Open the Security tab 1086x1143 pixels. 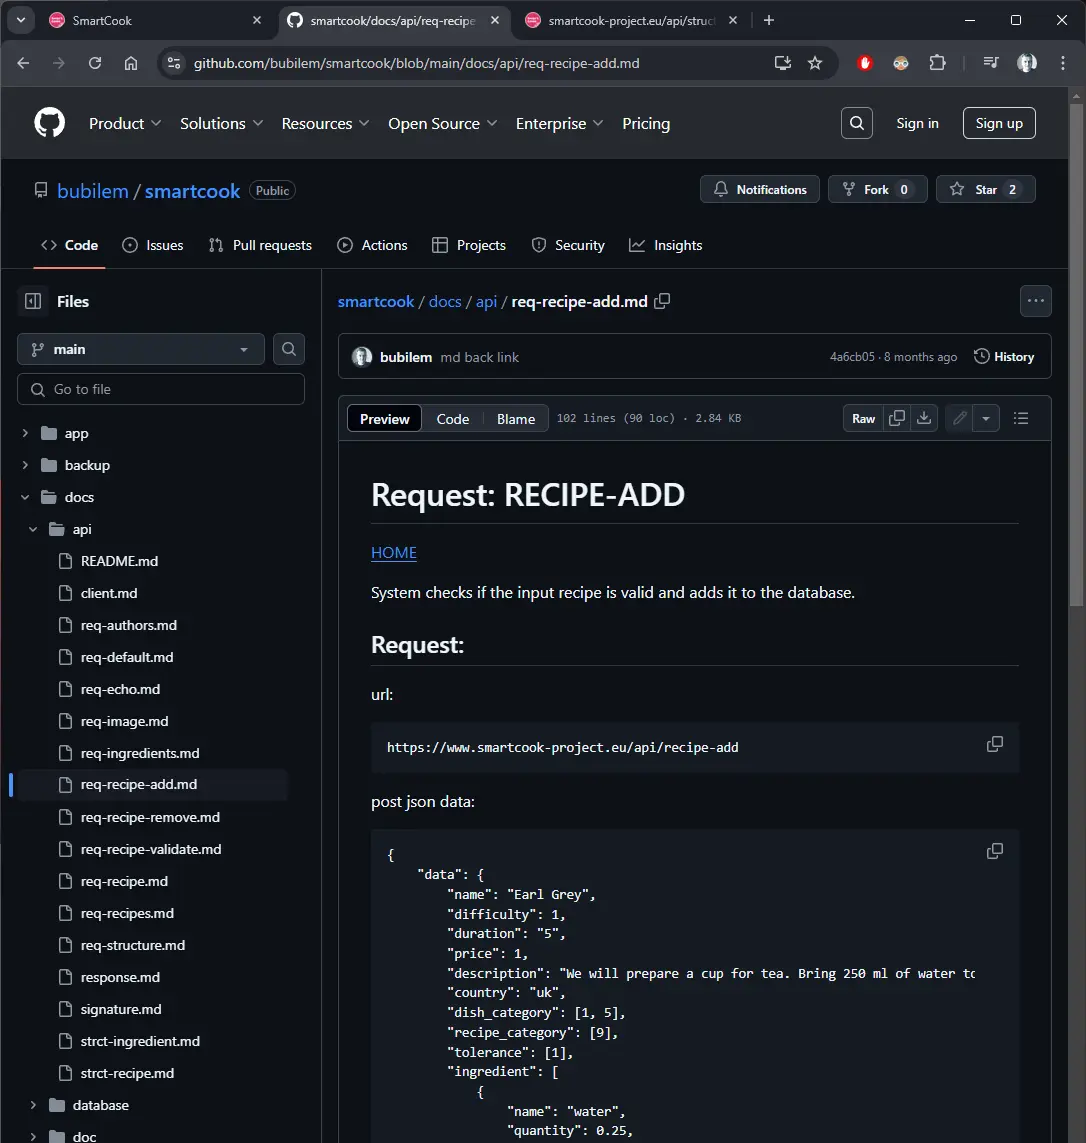click(569, 245)
